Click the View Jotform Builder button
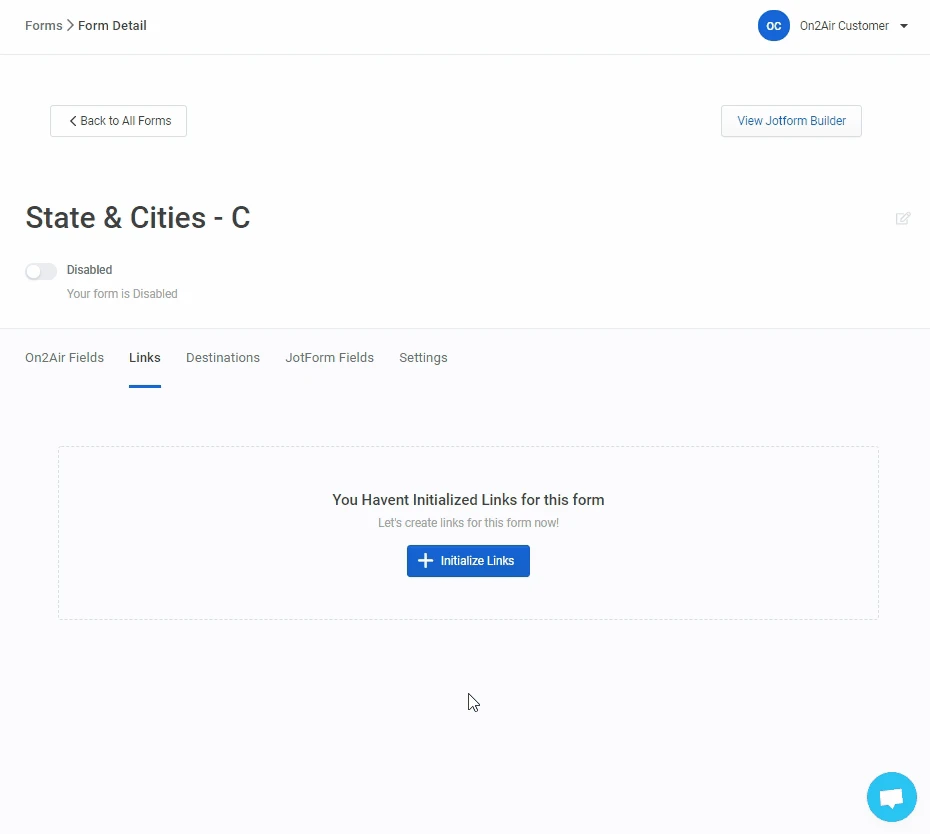 tap(791, 121)
